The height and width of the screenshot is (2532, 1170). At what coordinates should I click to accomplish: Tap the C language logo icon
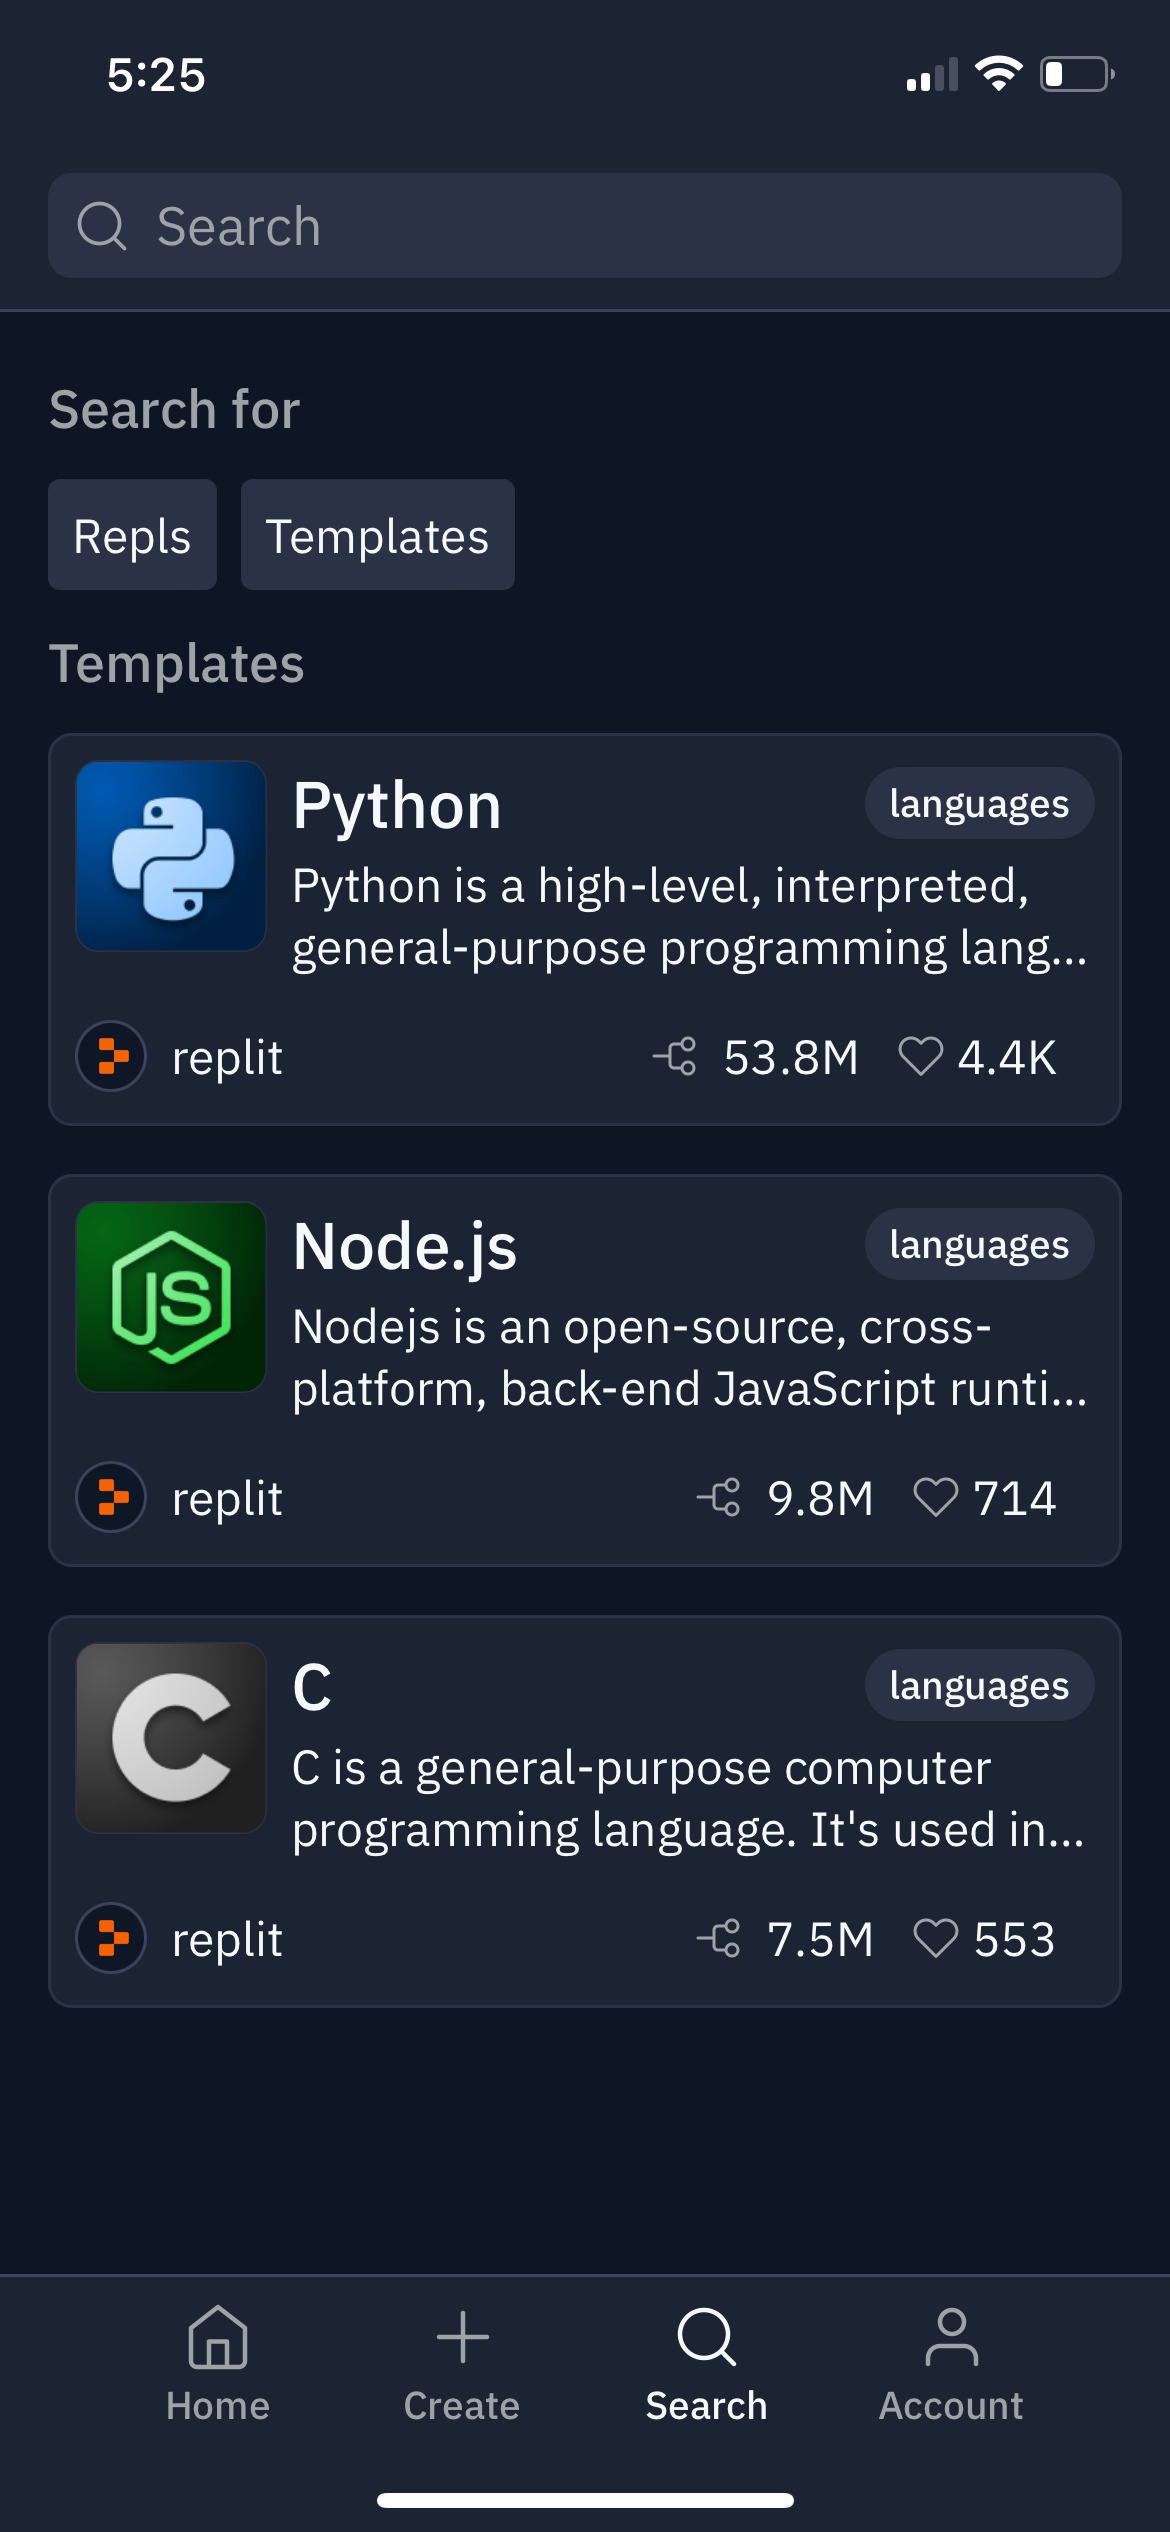click(171, 1738)
